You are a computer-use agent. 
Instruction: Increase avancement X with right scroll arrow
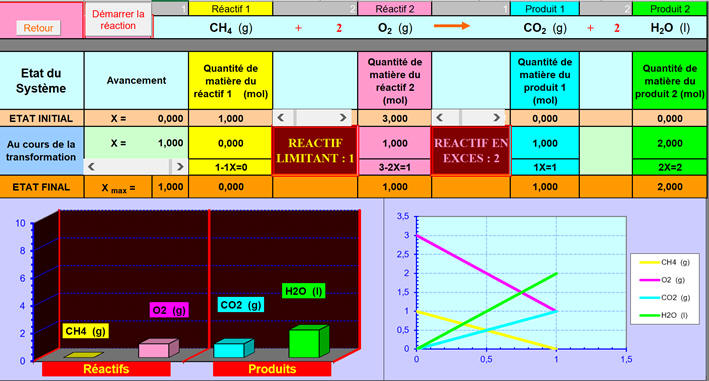pyautogui.click(x=180, y=167)
